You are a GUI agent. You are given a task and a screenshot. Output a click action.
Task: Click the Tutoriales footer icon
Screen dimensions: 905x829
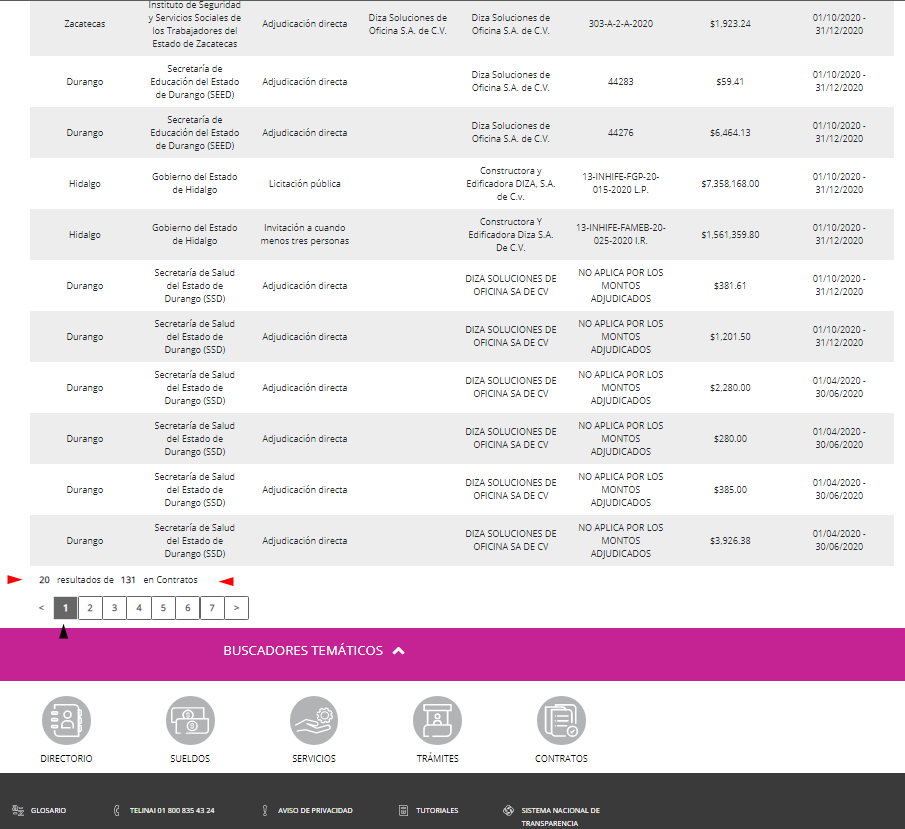click(403, 810)
